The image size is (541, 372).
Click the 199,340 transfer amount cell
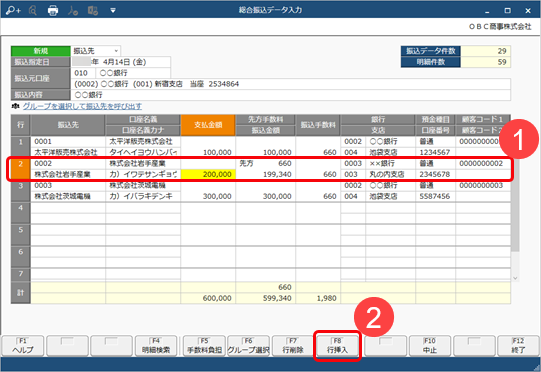tap(265, 174)
